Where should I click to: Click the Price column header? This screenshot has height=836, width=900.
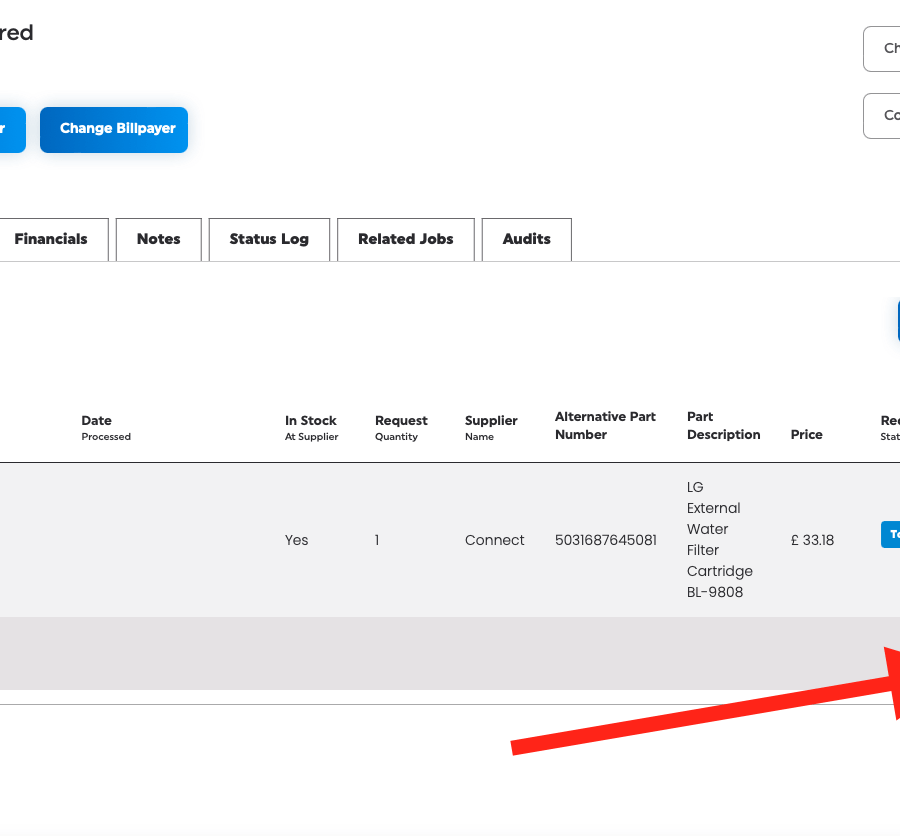tap(806, 435)
